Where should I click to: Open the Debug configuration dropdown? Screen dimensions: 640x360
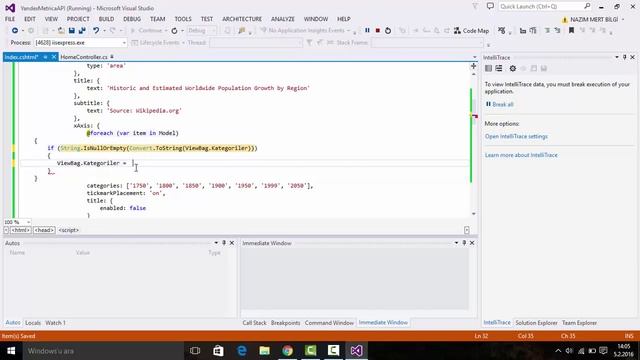click(x=213, y=31)
